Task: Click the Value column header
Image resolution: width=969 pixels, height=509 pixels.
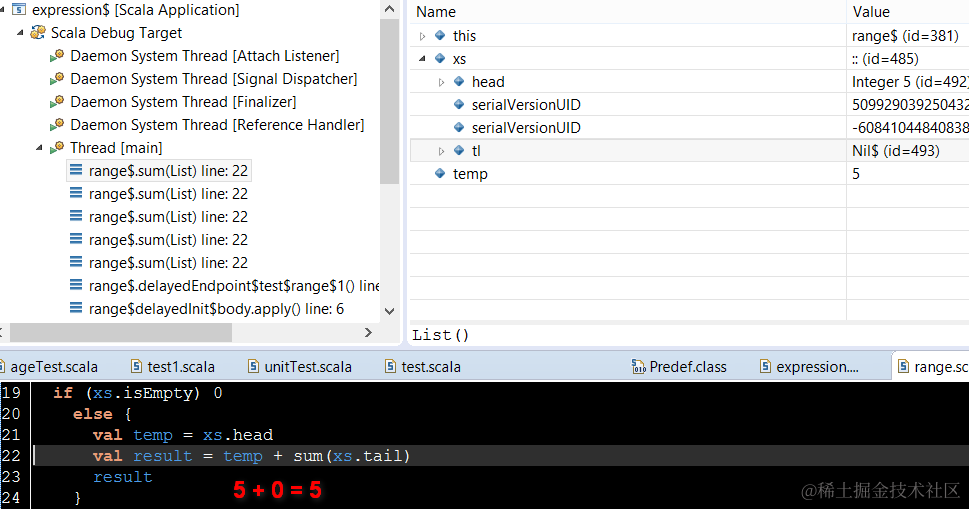Action: point(871,12)
